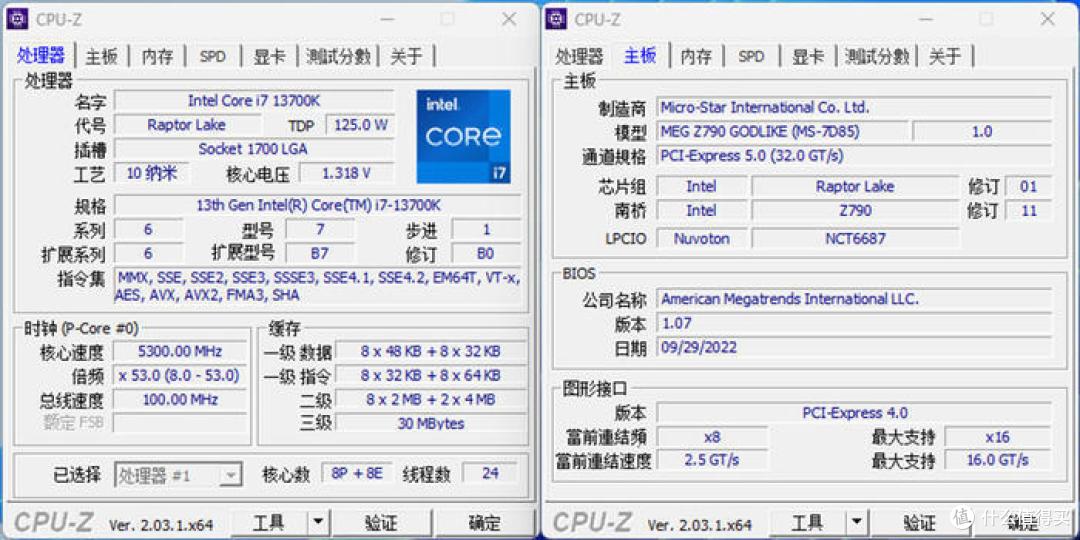This screenshot has width=1080, height=540.
Task: Click the name field Intel Core i7 13700K
Action: click(x=253, y=101)
